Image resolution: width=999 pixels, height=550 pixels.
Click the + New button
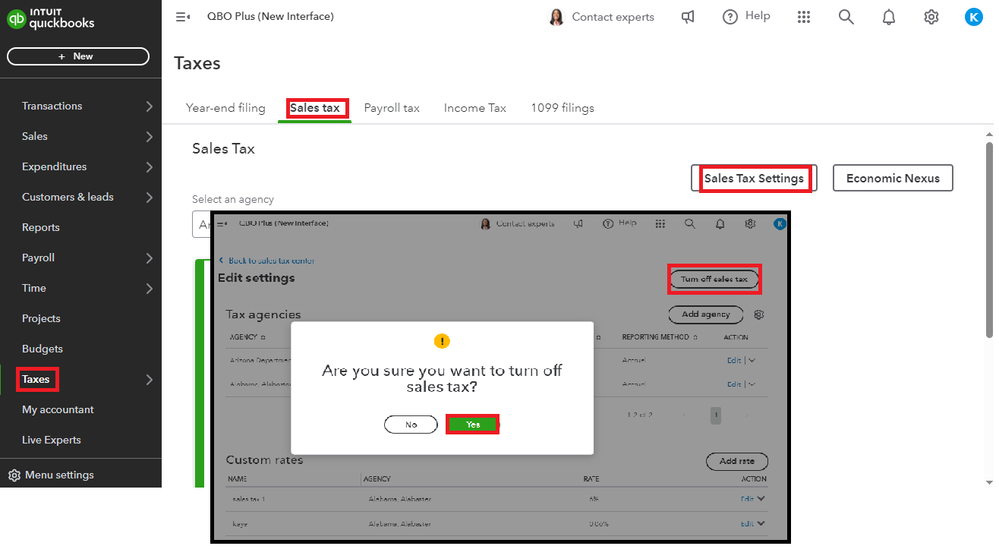tap(78, 56)
